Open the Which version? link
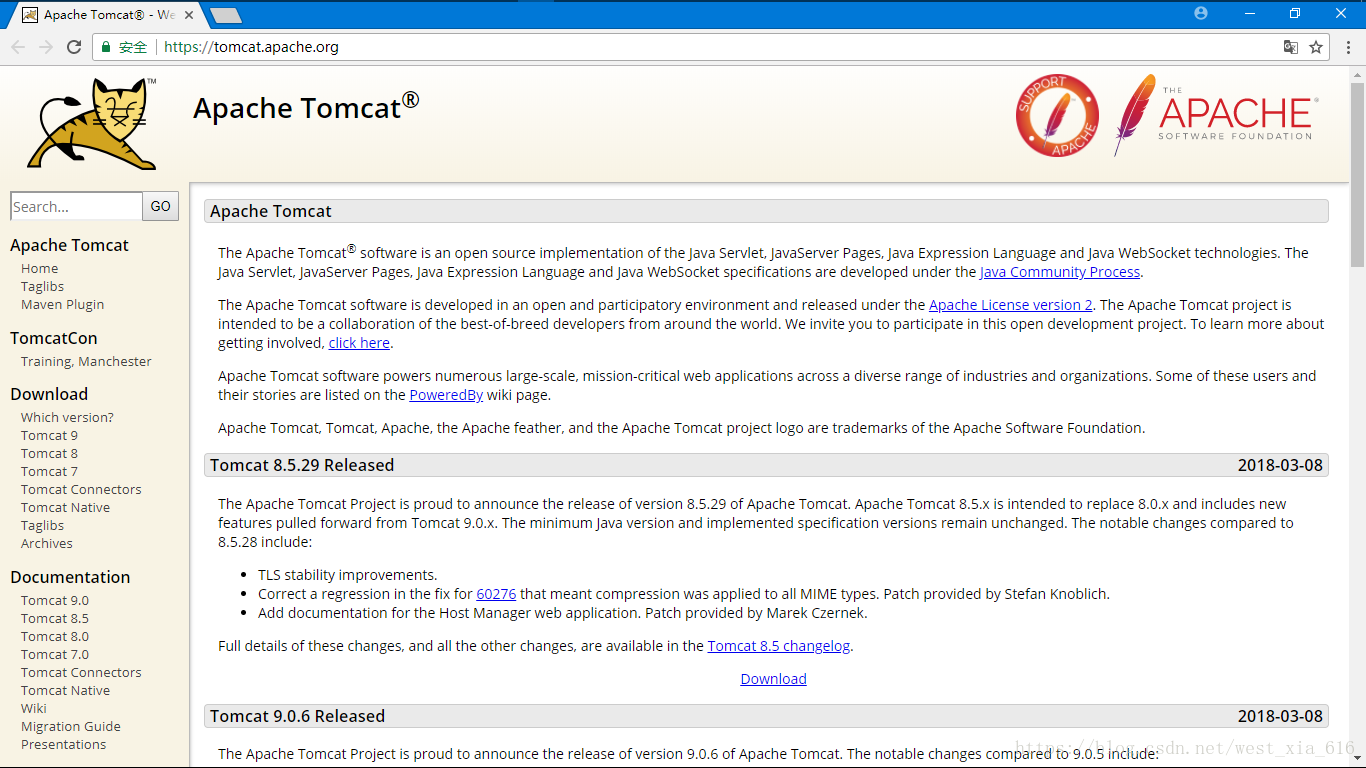Image resolution: width=1366 pixels, height=768 pixels. pos(67,417)
